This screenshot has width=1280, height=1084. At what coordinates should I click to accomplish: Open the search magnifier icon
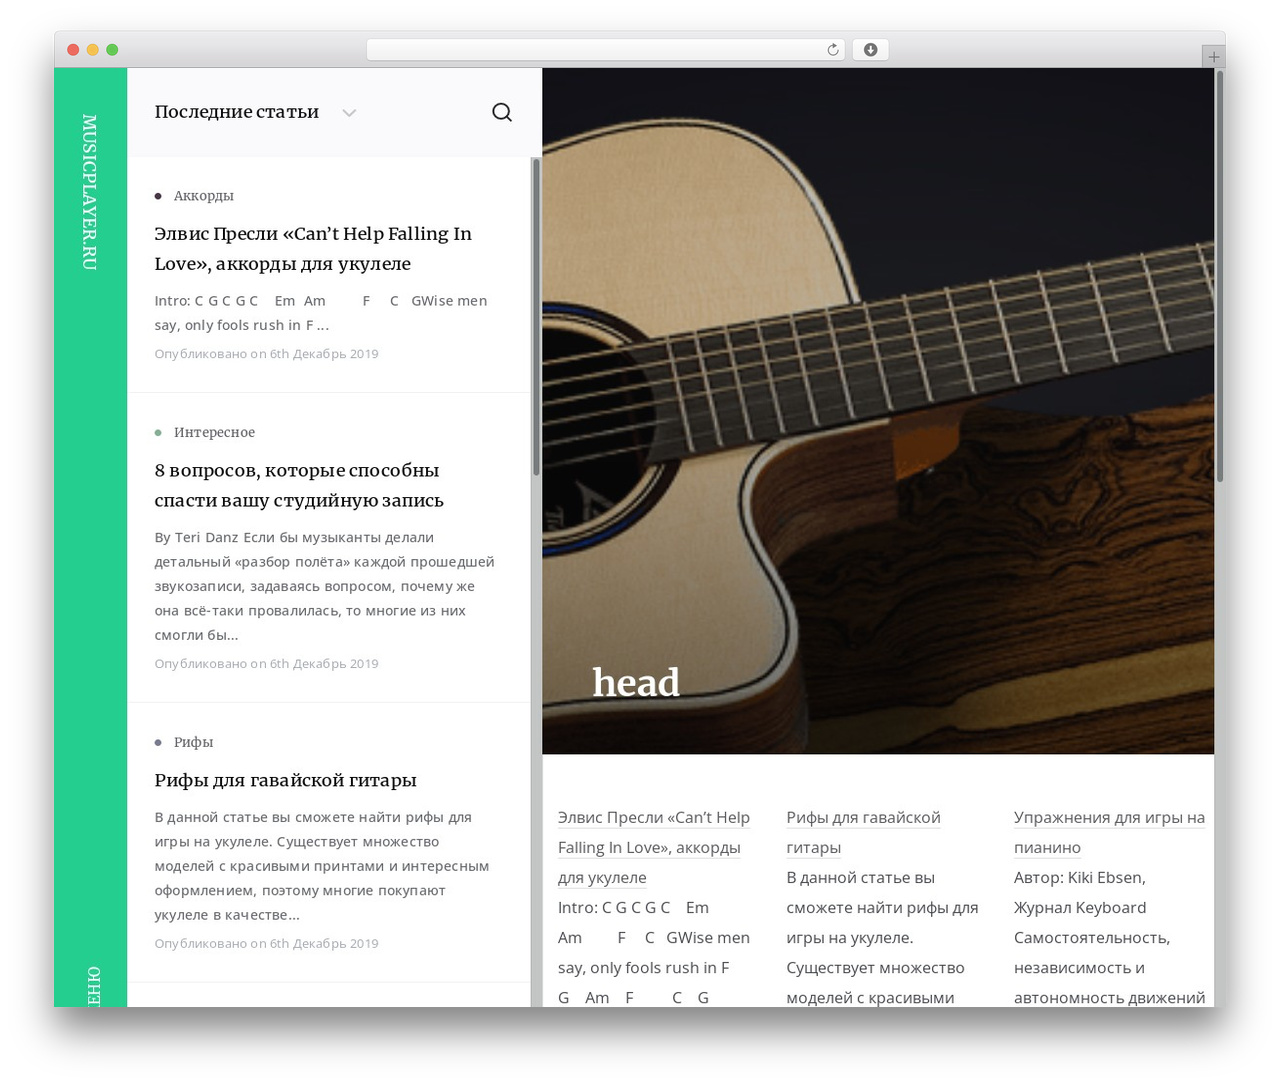[x=502, y=112]
